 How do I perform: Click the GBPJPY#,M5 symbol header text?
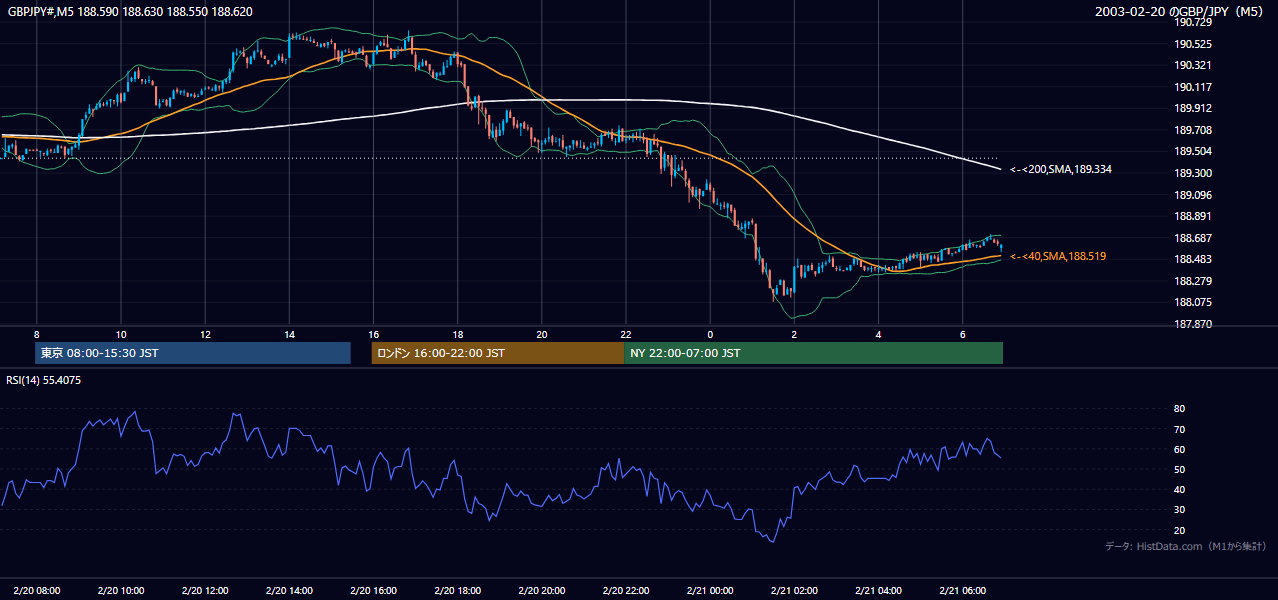point(130,12)
